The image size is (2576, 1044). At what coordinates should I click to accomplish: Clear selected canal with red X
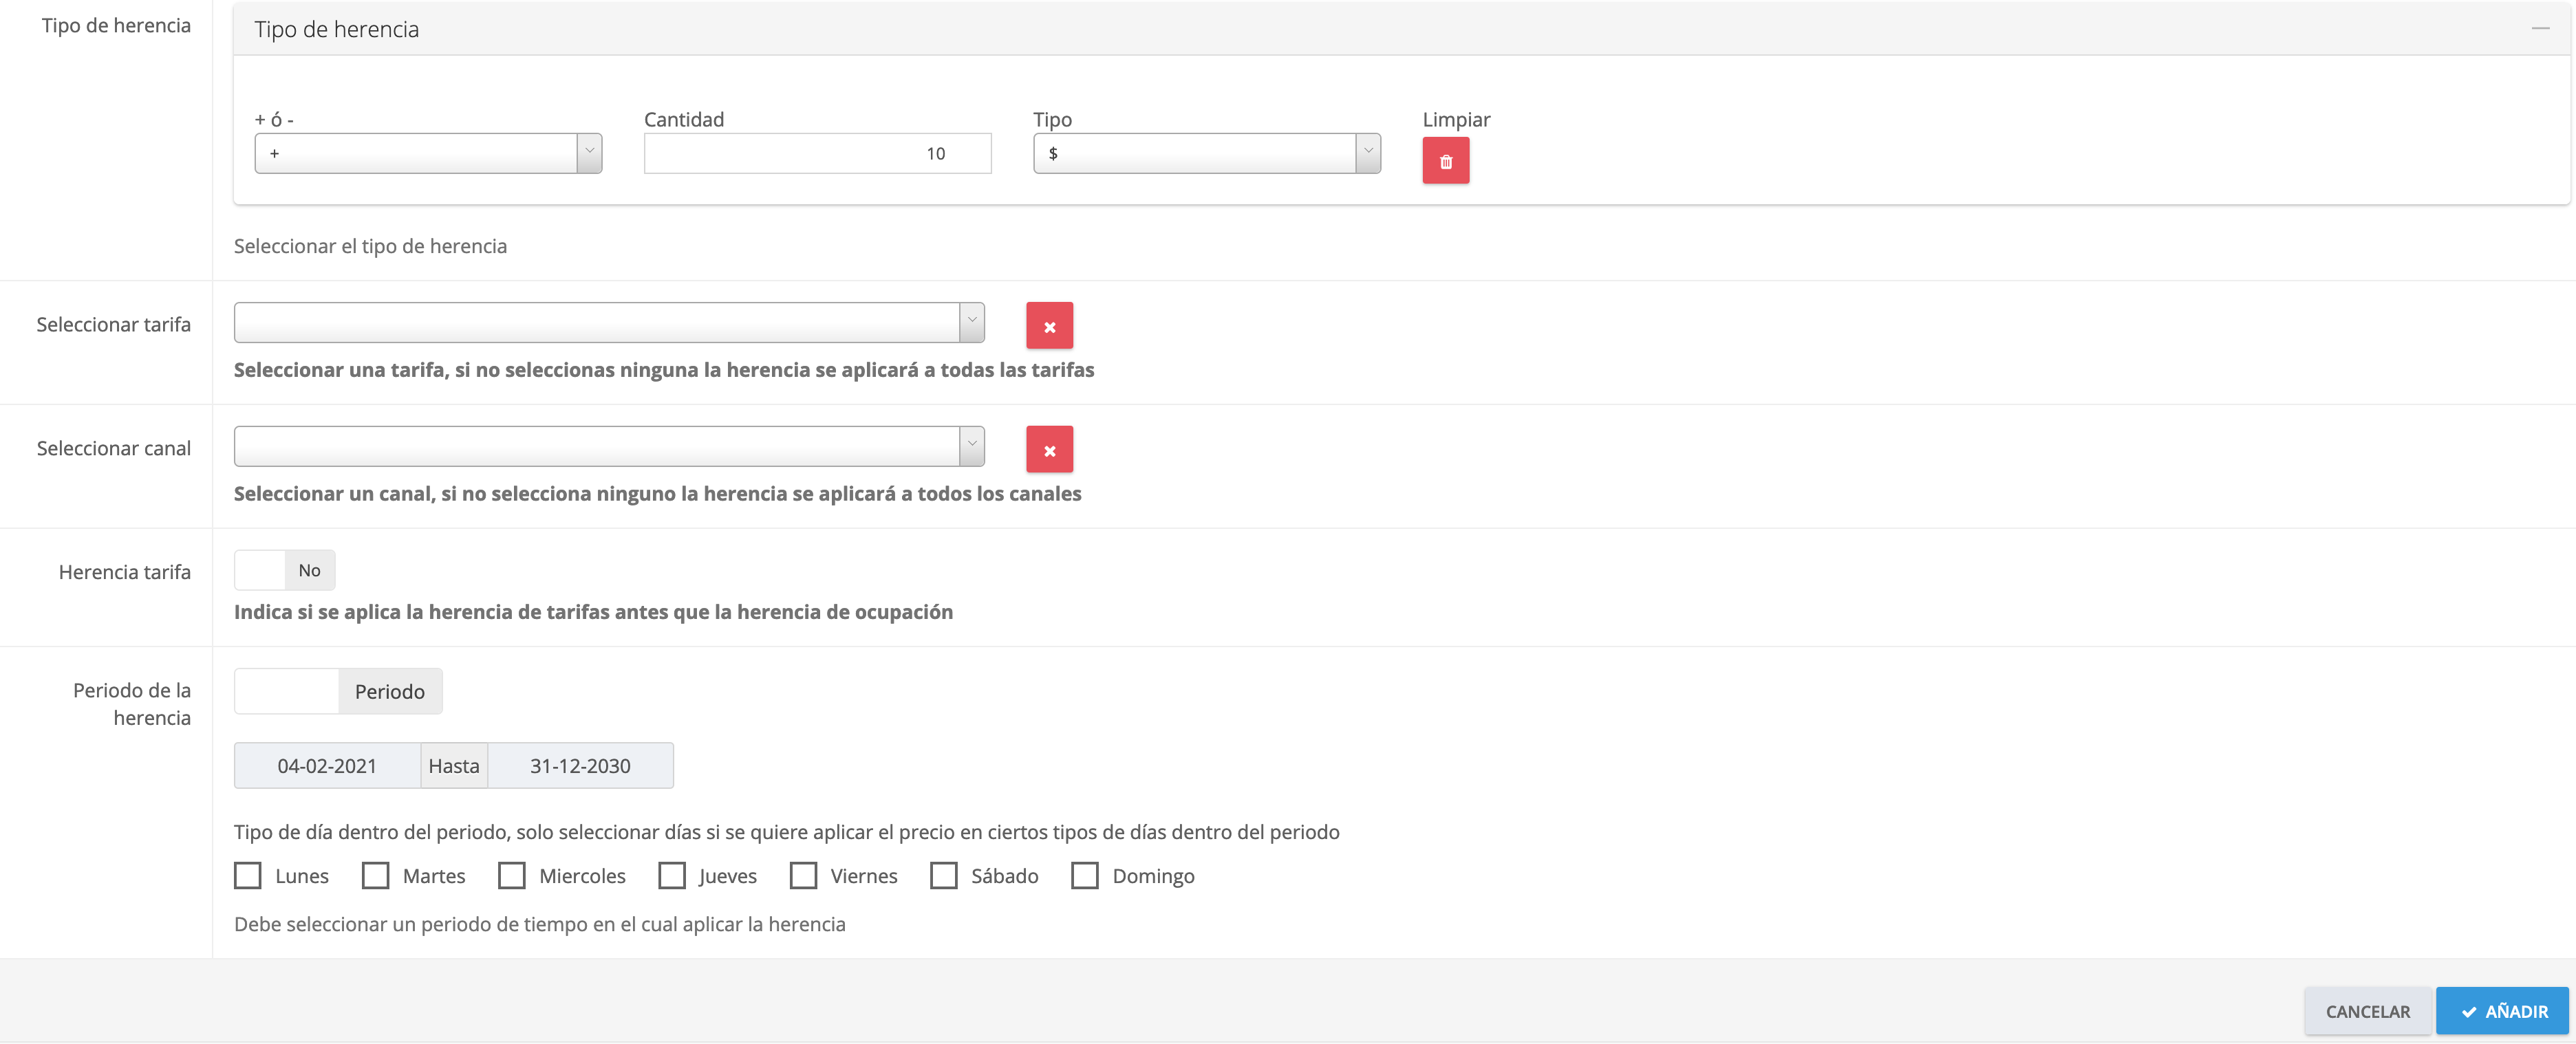click(x=1049, y=450)
